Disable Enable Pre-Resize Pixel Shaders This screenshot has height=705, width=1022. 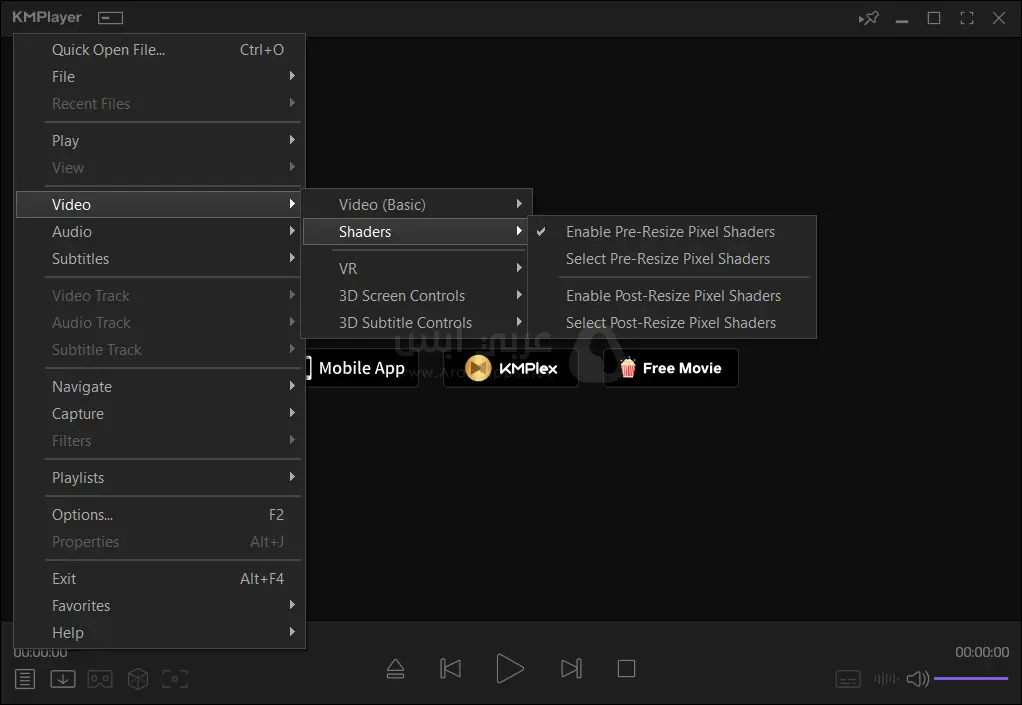670,232
